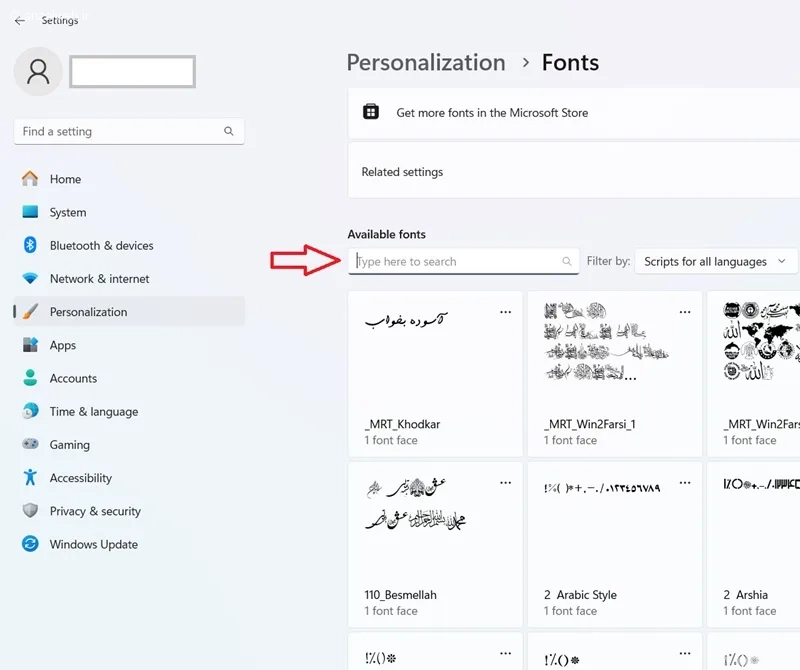
Task: Open more options for 110_Besmellah font
Action: (x=505, y=483)
